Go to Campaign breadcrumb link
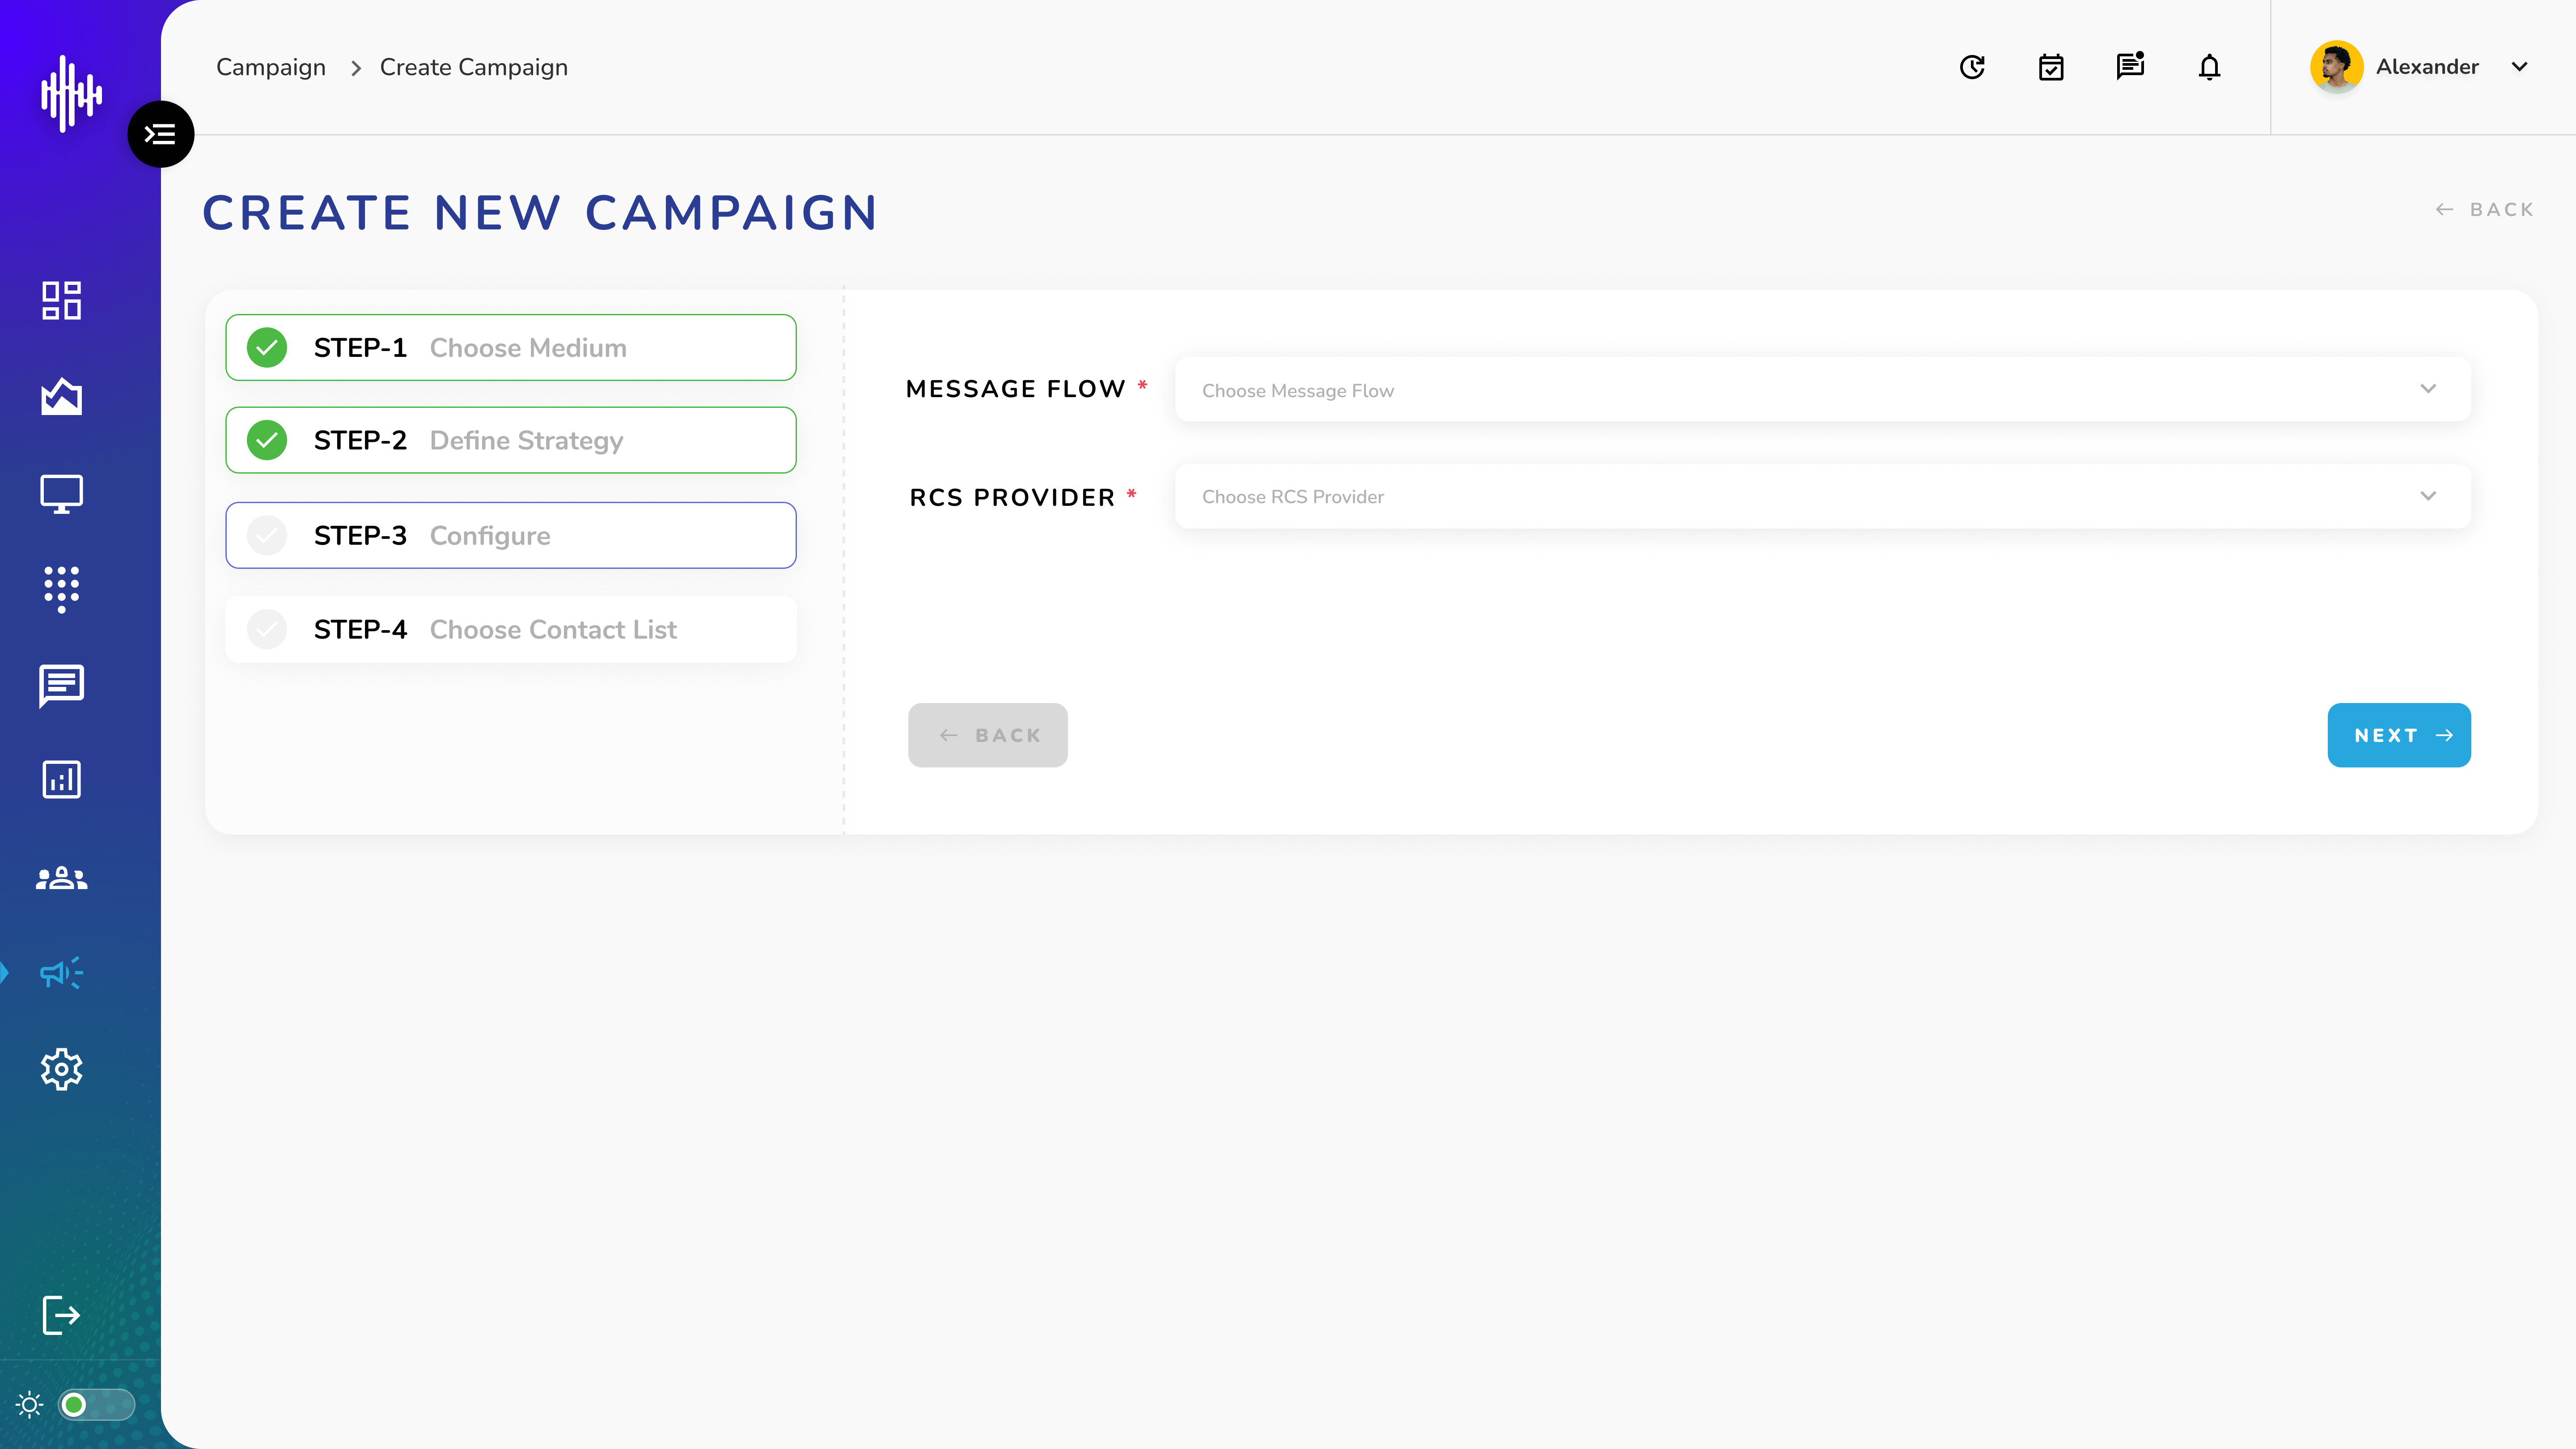Viewport: 2576px width, 1449px height. click(271, 67)
